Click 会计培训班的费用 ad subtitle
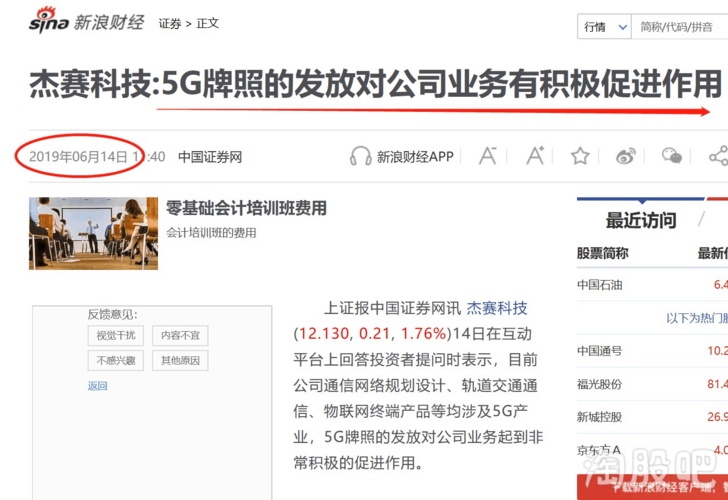728x500 pixels. 211,233
